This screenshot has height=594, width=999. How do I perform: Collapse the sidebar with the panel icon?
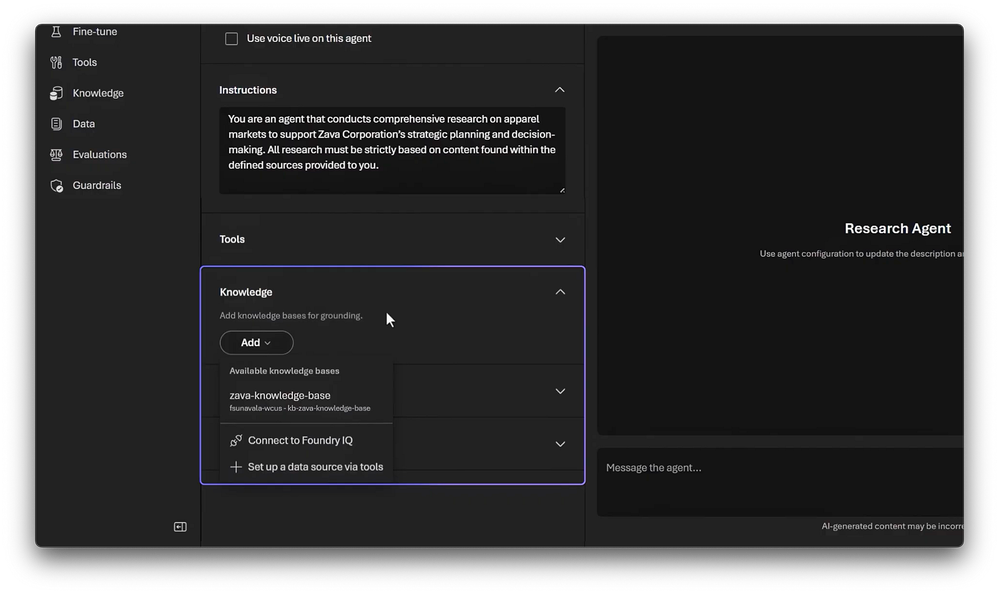[x=180, y=527]
